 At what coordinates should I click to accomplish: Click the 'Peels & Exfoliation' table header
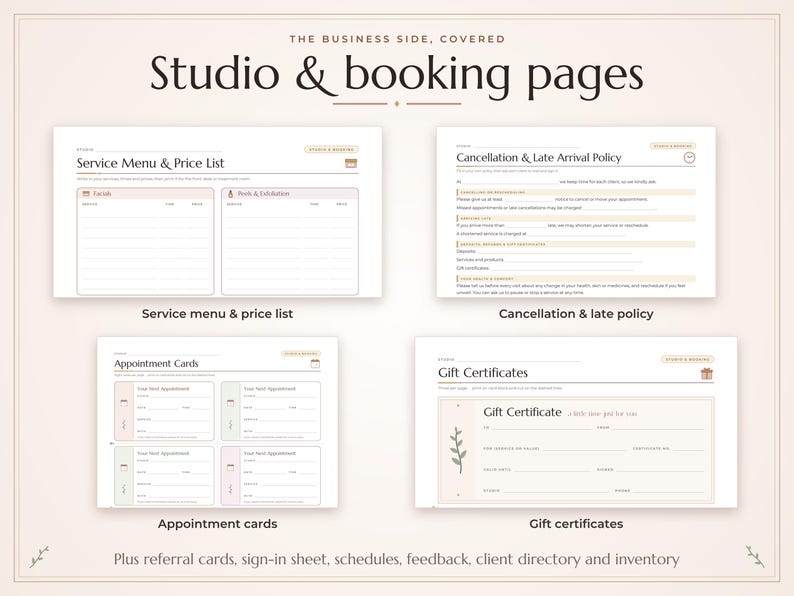point(290,193)
